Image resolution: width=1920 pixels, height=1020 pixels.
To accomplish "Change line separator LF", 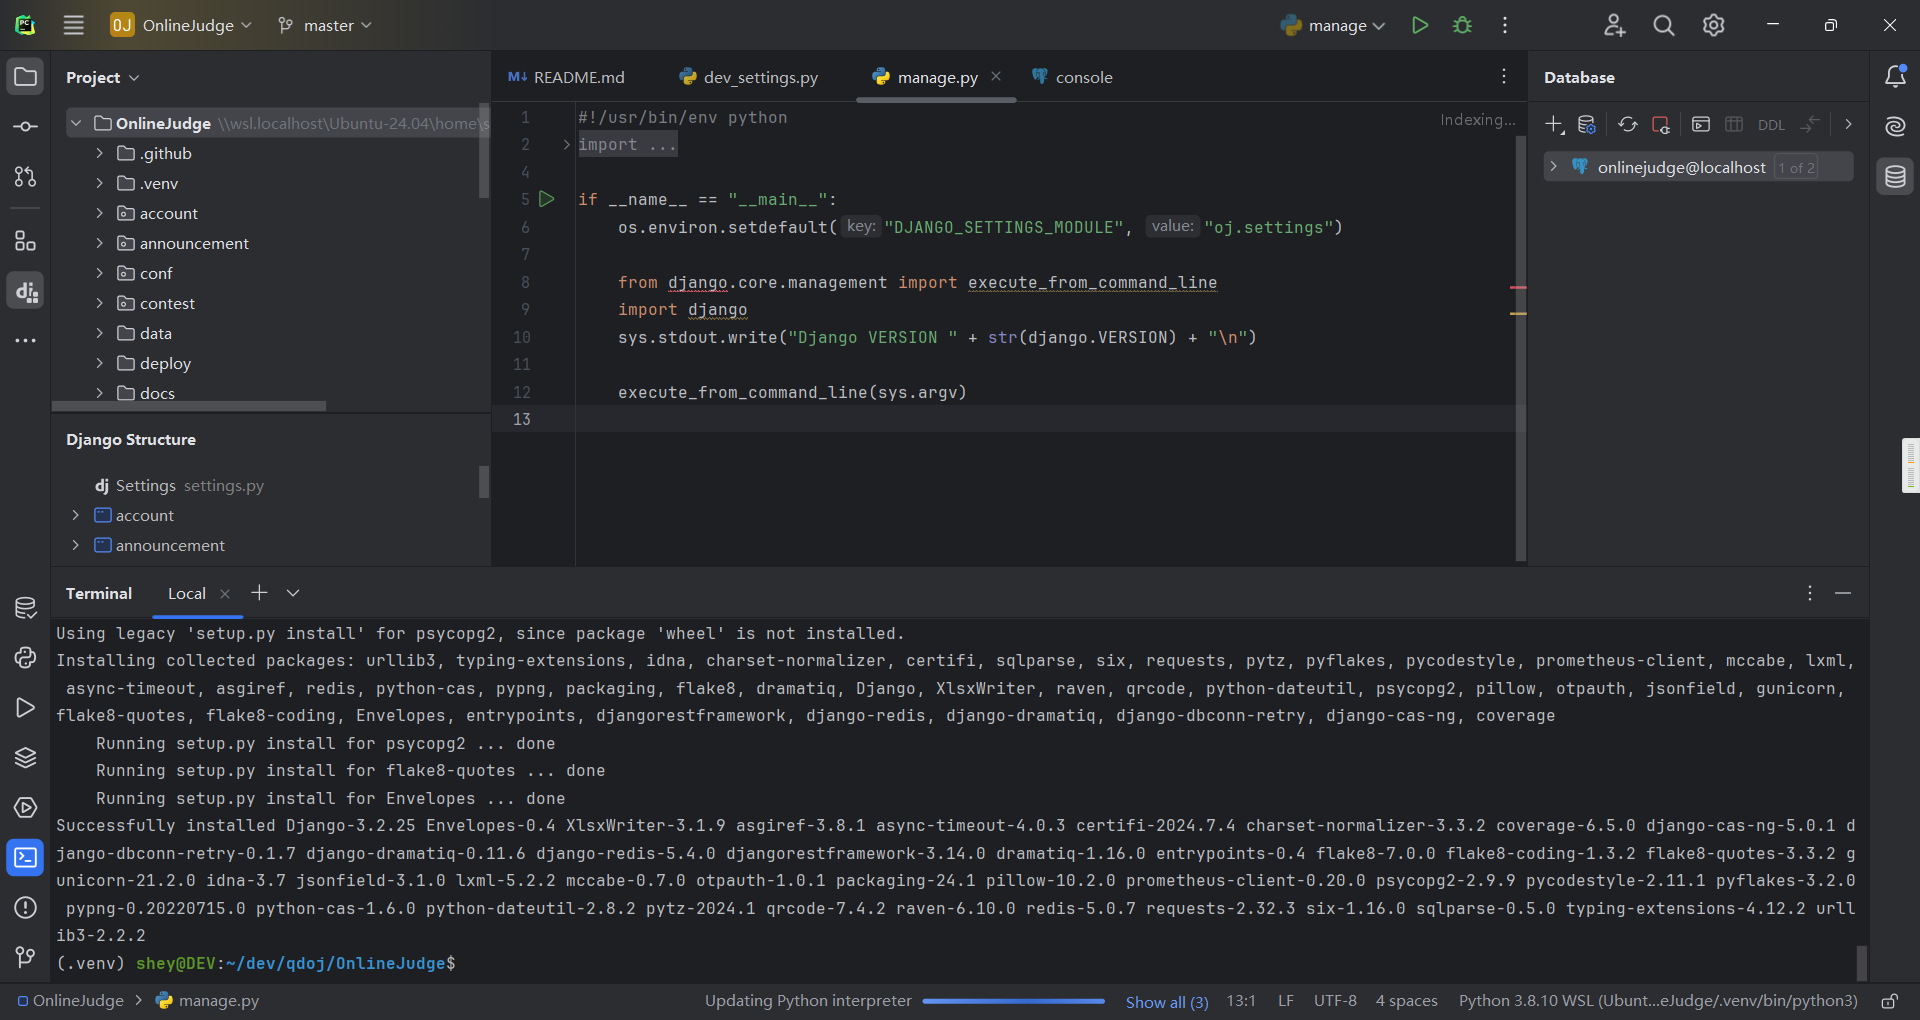I will coord(1285,1001).
